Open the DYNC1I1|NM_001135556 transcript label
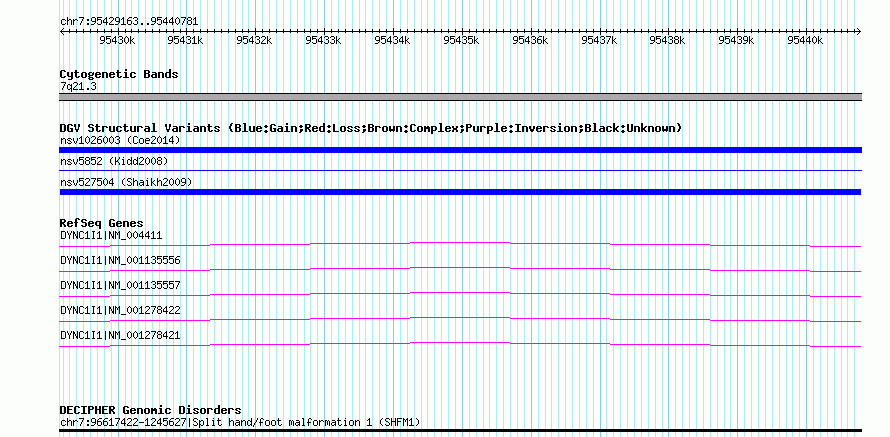890x437 pixels. pyautogui.click(x=120, y=260)
